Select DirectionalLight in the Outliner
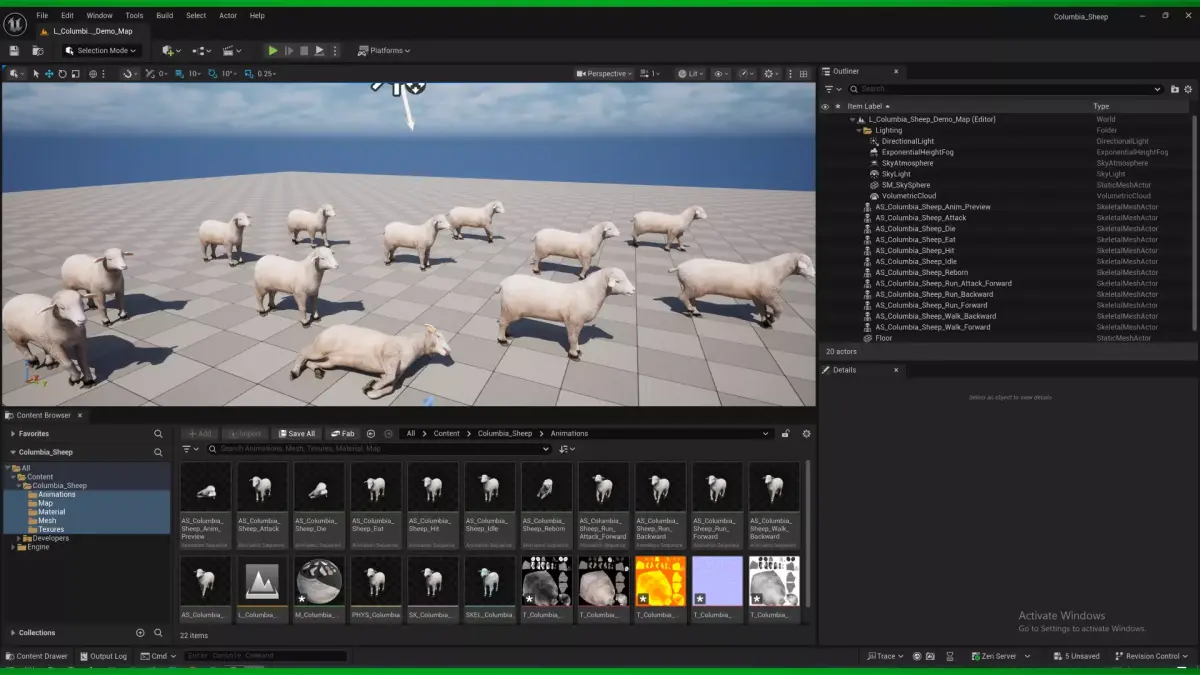Screen dimensions: 1200x675 [907, 141]
